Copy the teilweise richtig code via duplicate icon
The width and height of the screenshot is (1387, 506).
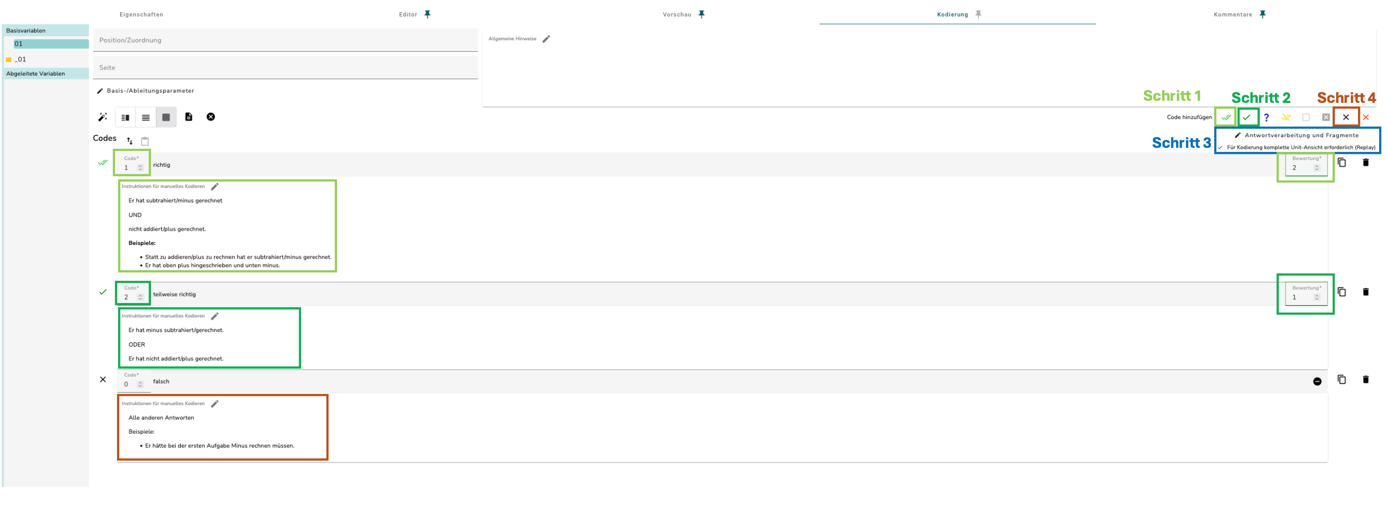coord(1342,292)
